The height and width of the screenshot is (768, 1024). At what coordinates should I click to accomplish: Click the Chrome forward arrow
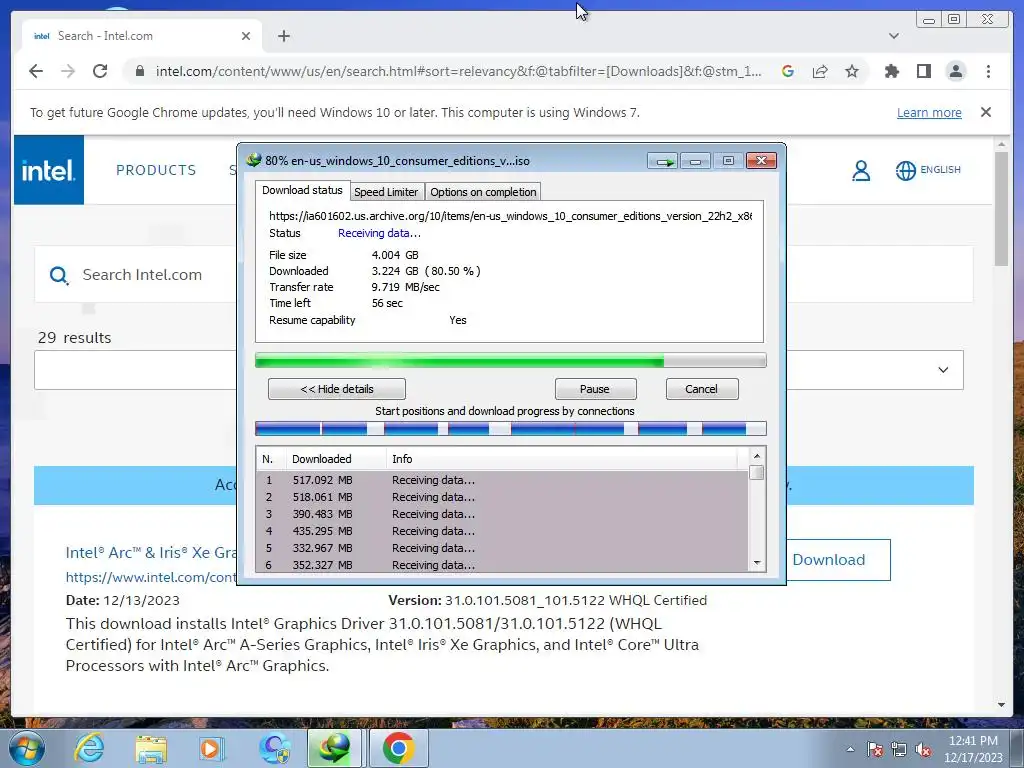click(68, 71)
